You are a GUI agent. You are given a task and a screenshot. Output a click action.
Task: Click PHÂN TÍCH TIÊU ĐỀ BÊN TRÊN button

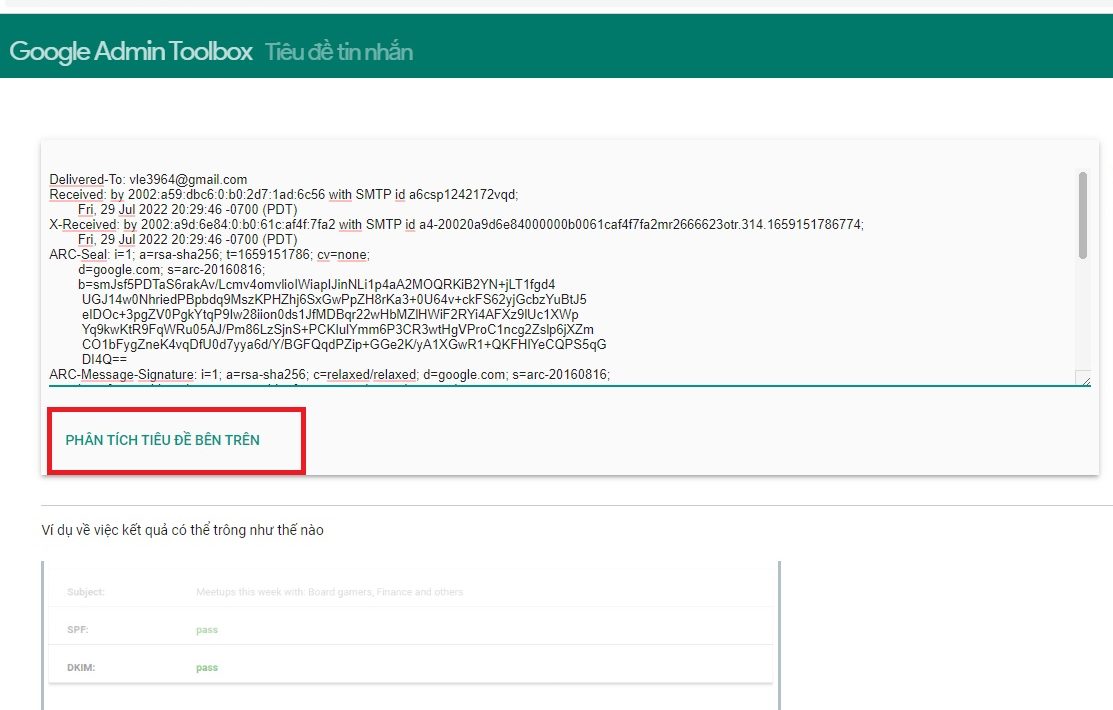[163, 440]
